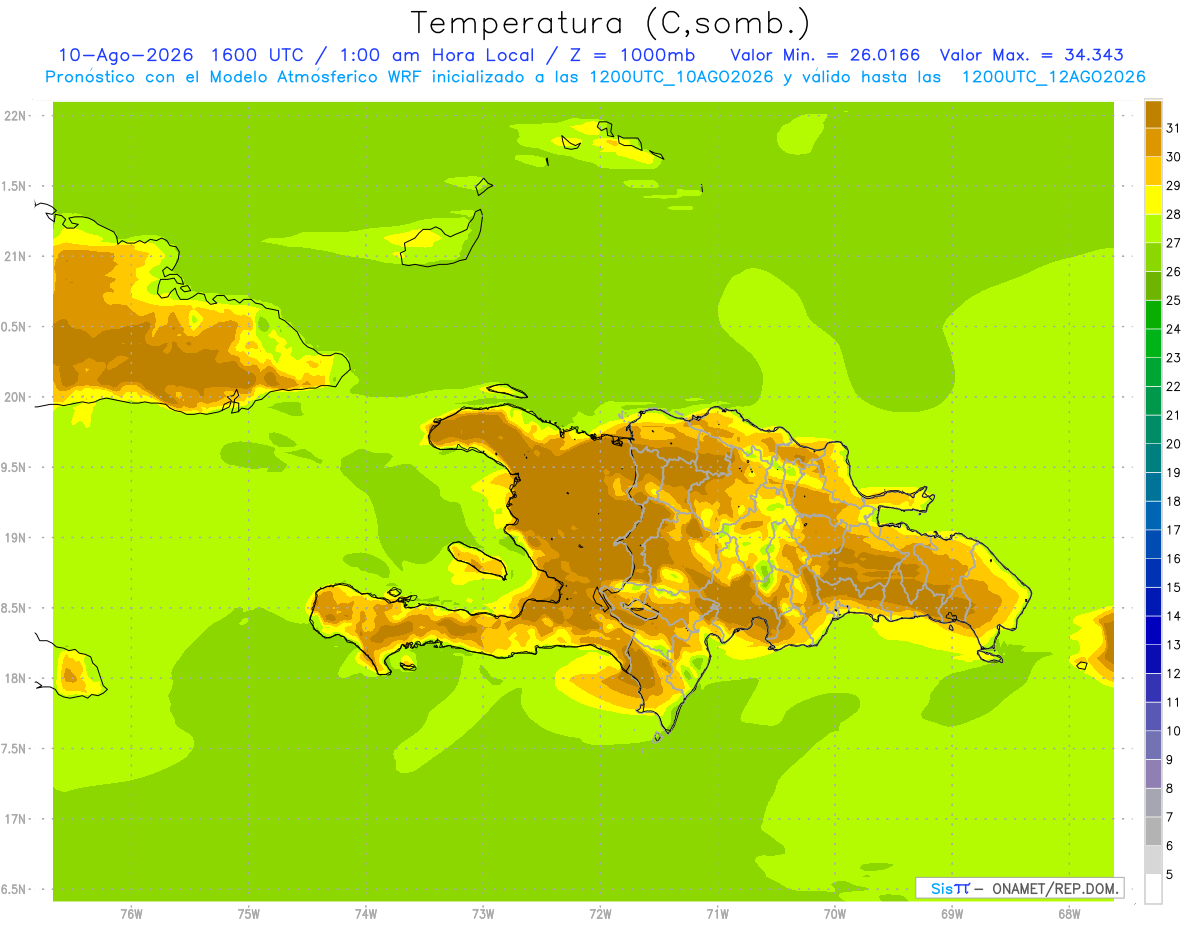Click the "1600 UTC" time label
1200x927 pixels.
255,55
